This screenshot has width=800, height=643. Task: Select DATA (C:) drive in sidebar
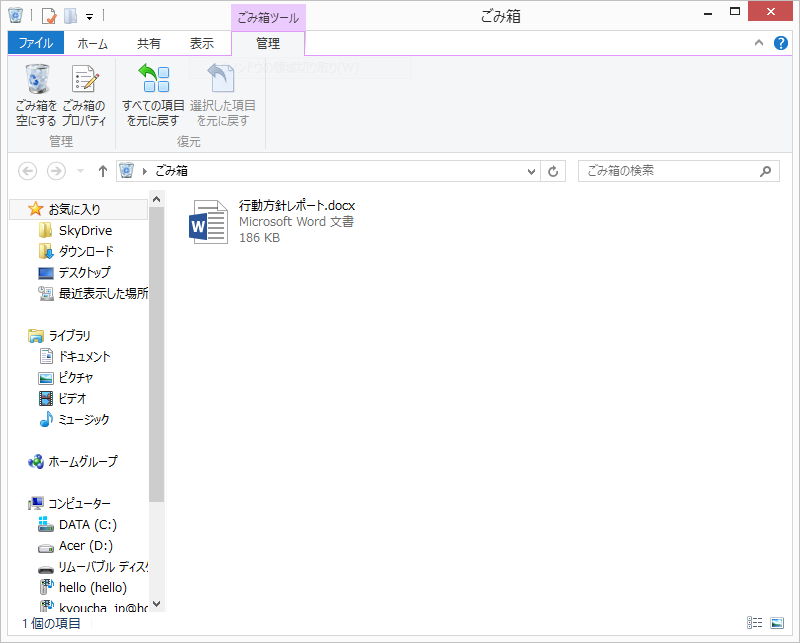tap(87, 524)
